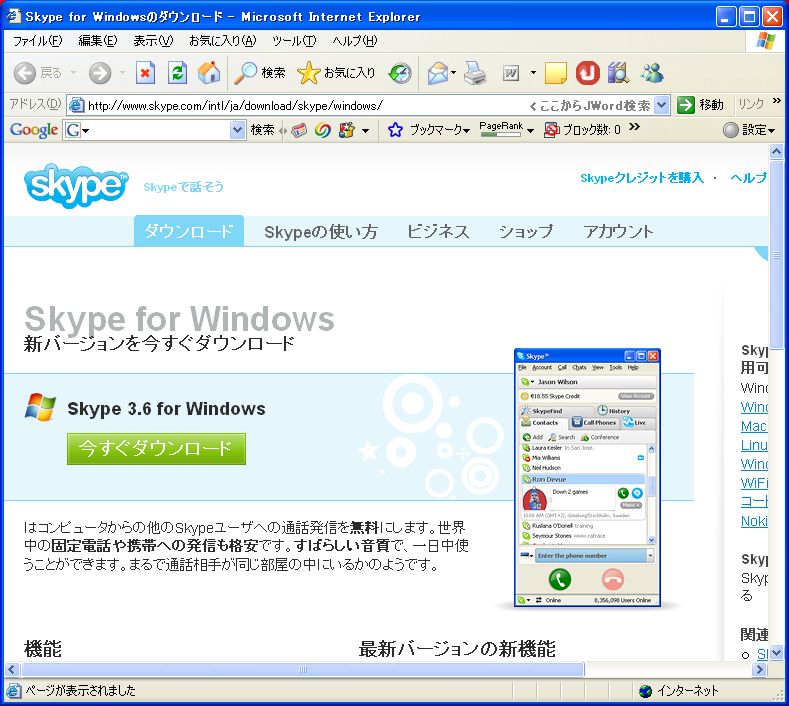
Task: Go to the Home page icon
Action: (x=209, y=73)
